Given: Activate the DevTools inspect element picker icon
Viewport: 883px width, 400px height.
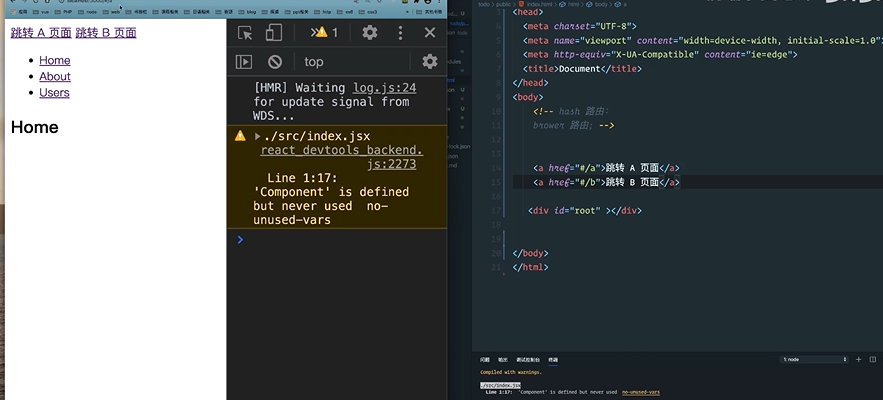Looking at the screenshot, I should [x=245, y=33].
